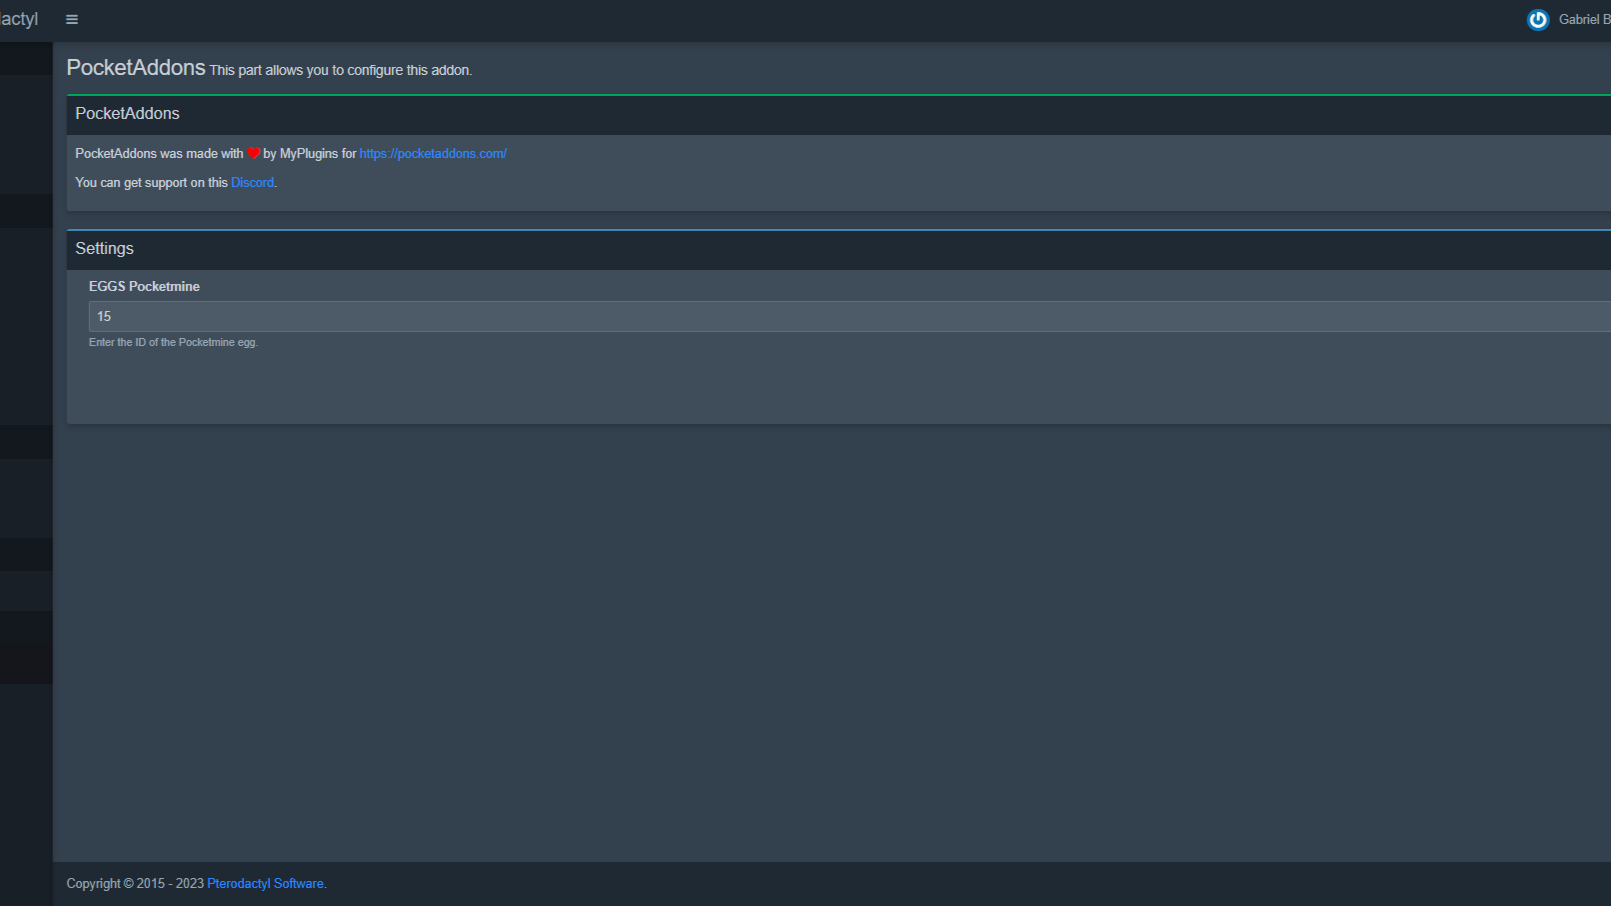Toggle the sidebar with the hamburger icon
Viewport: 1611px width, 906px height.
72,19
